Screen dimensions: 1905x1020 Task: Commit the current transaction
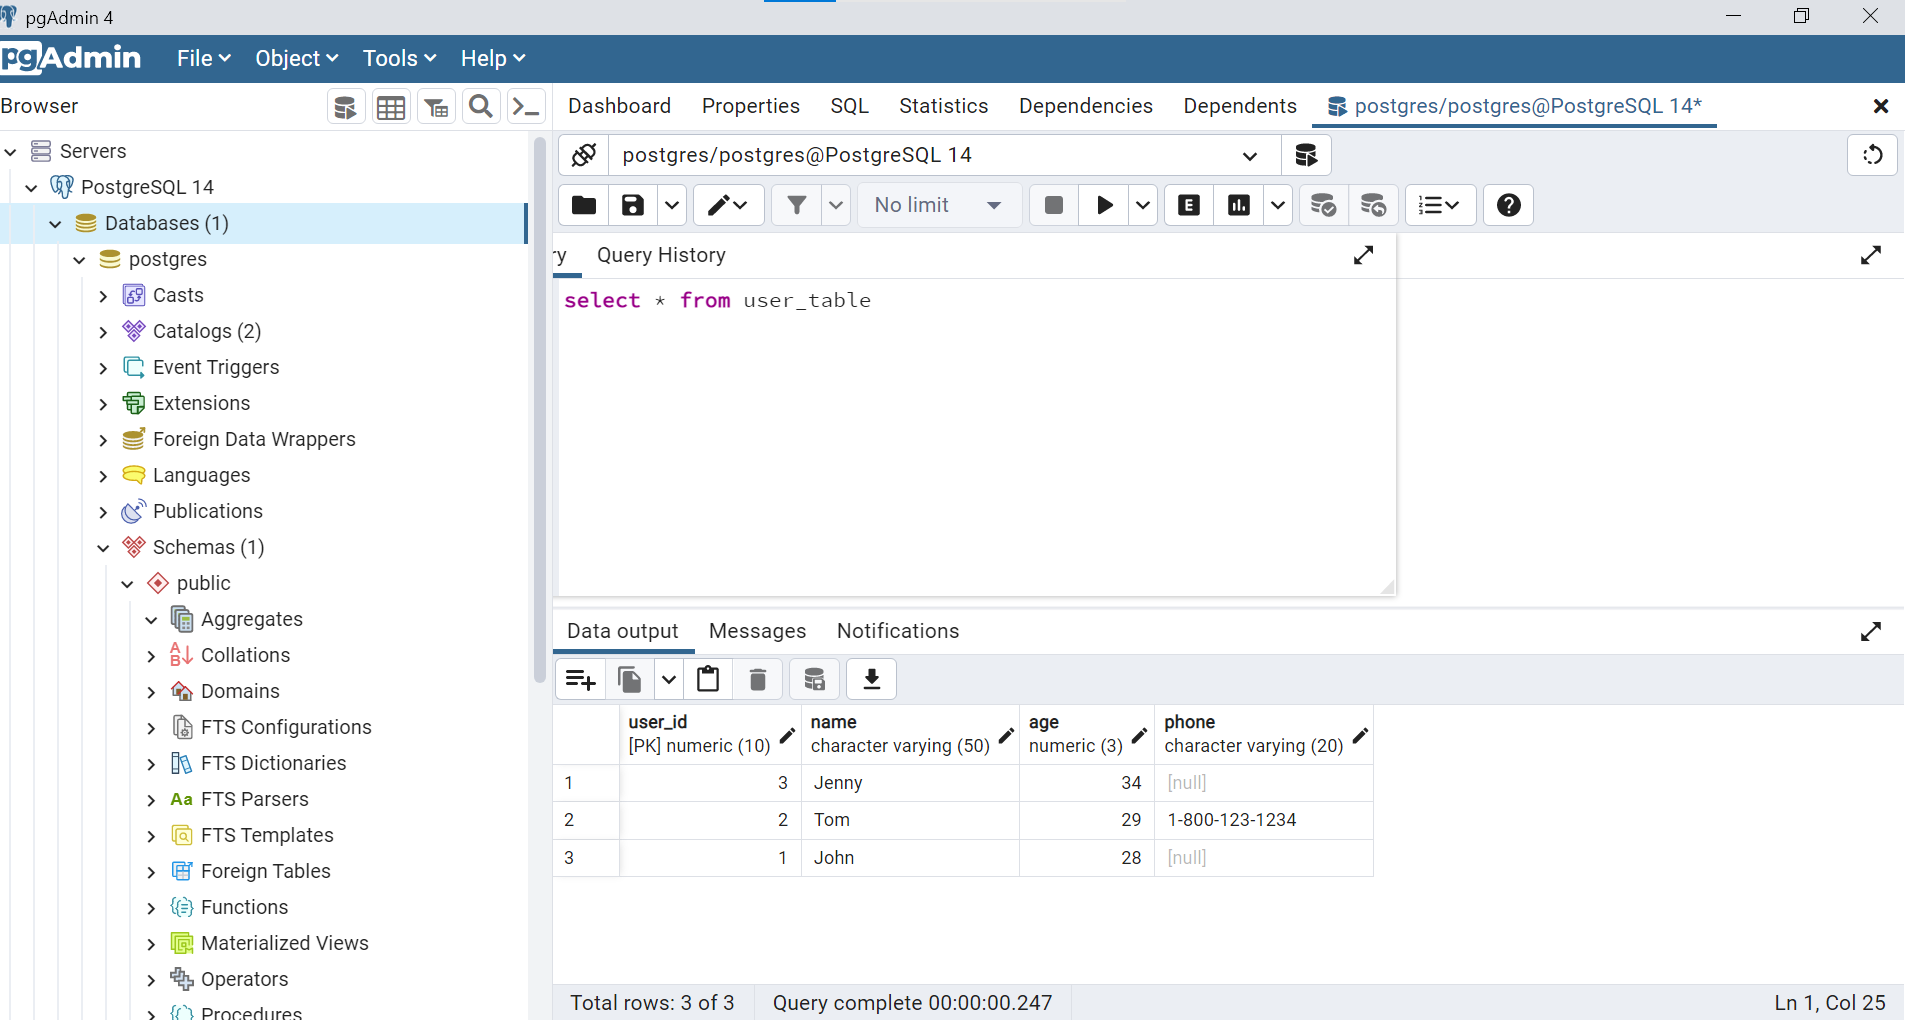click(x=1323, y=205)
